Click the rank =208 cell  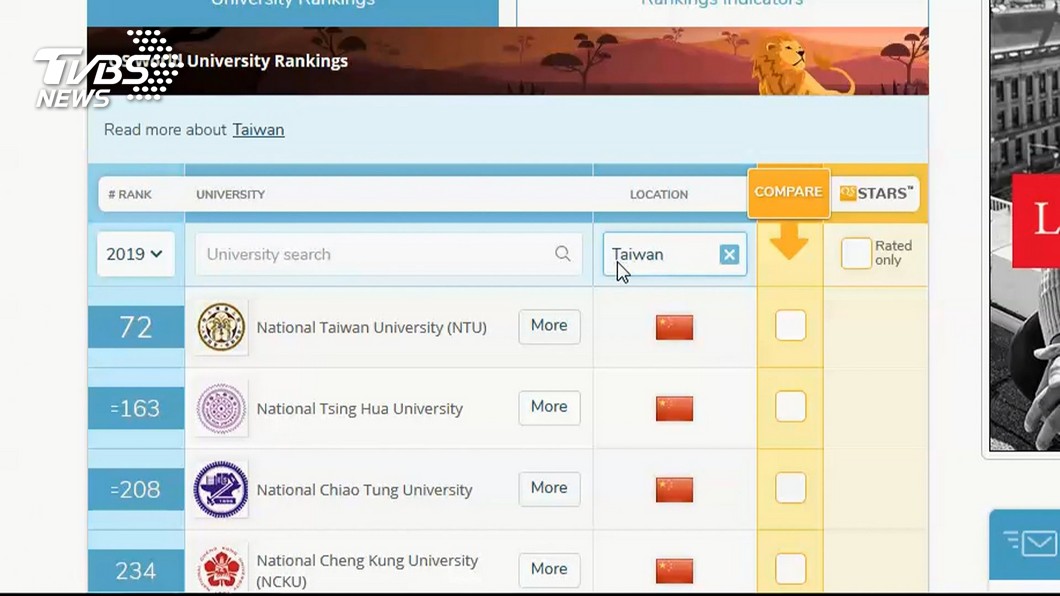pos(136,489)
